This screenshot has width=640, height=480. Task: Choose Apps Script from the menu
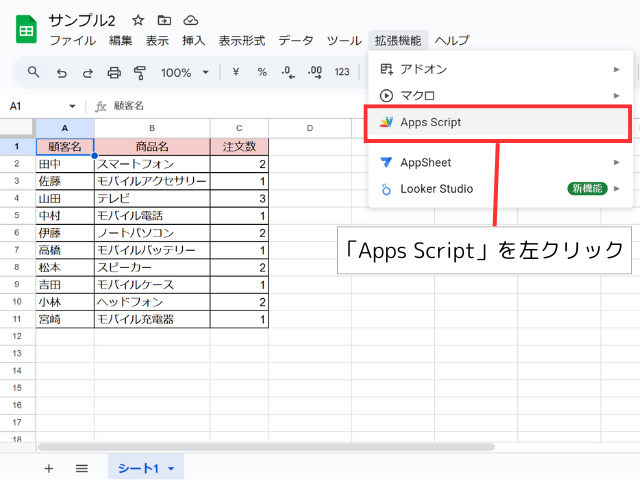coord(498,122)
